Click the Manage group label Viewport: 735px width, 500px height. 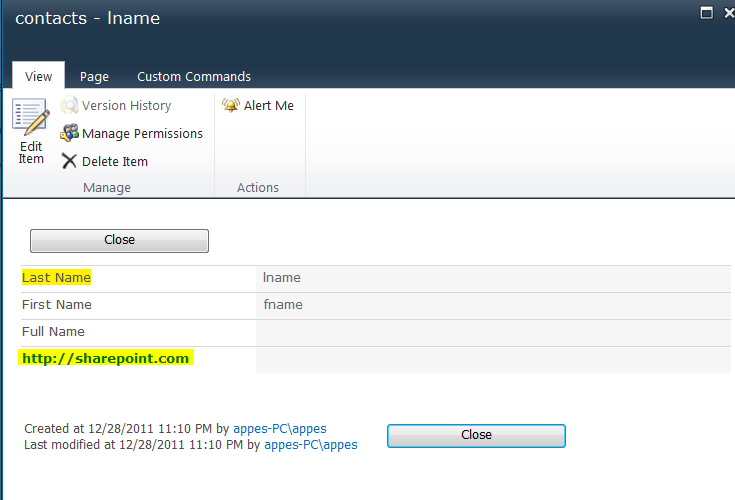coord(107,187)
